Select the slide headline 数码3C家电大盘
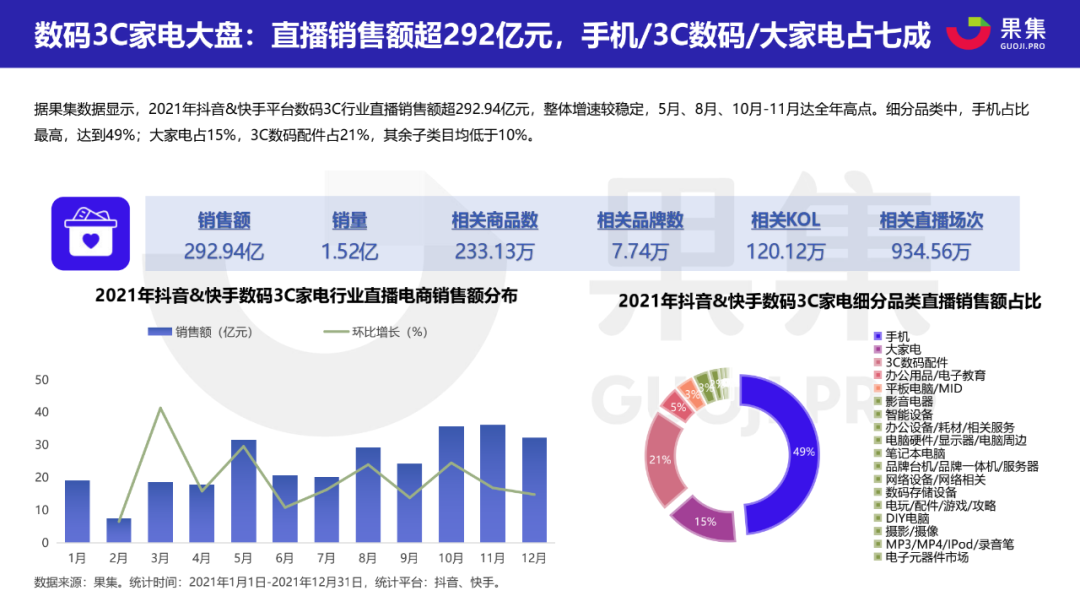This screenshot has height=607, width=1080. coord(138,34)
